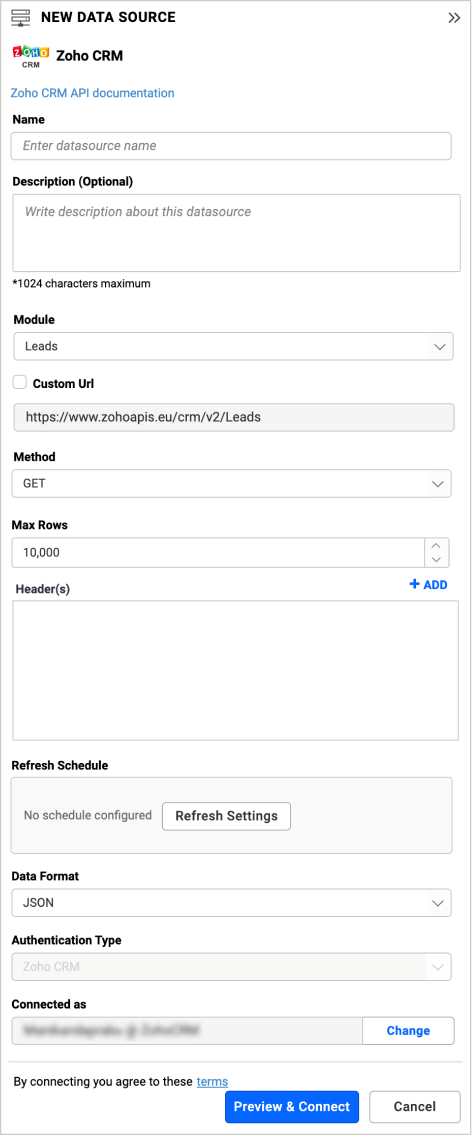The image size is (472, 1136).
Task: Click inside the Header(s) list box
Action: [x=236, y=670]
